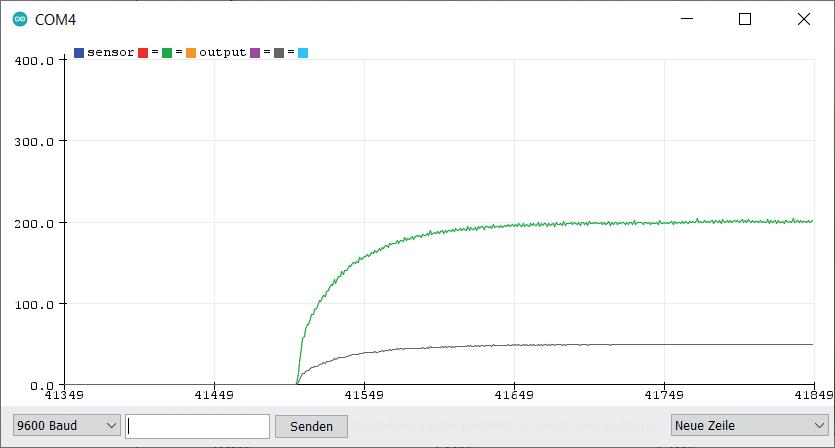Maximize the COM4 plotter window

point(745,19)
